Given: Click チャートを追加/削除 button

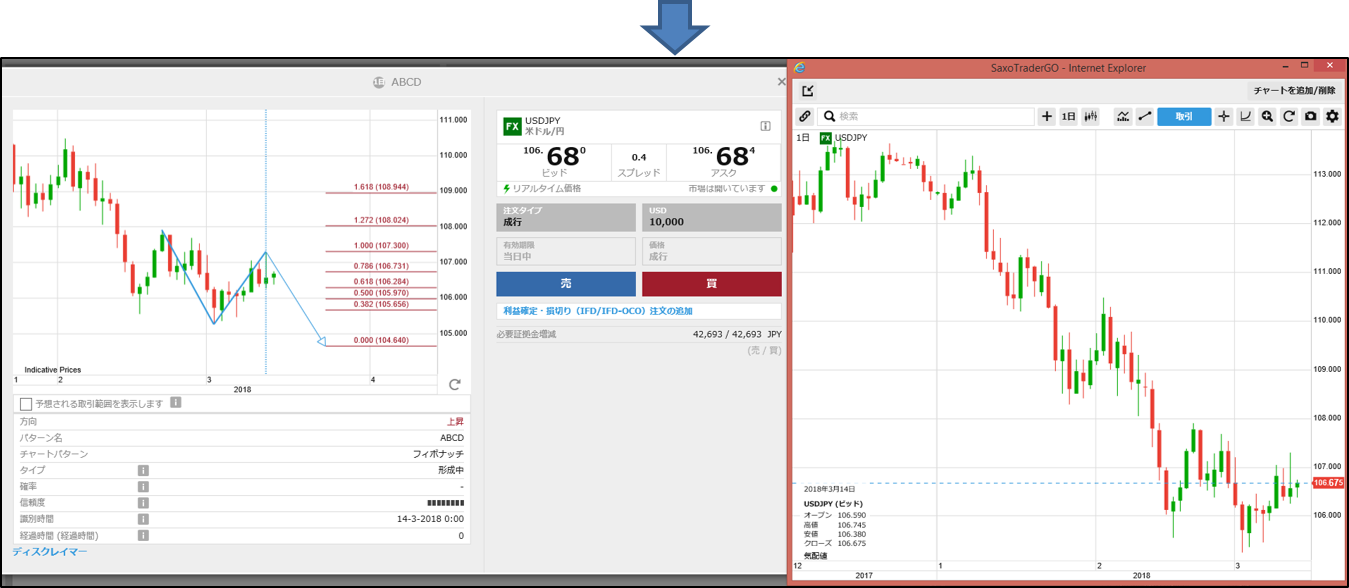Looking at the screenshot, I should point(1294,90).
